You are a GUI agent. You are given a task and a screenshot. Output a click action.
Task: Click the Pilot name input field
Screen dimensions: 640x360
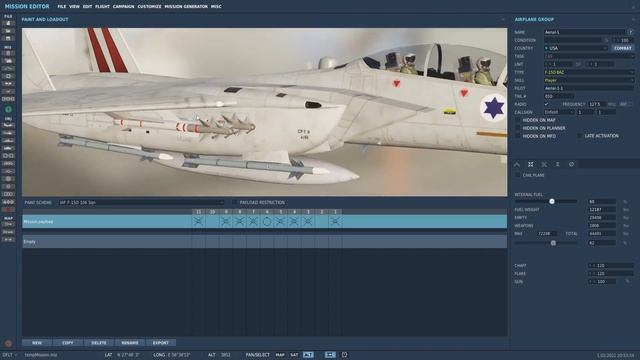(x=589, y=88)
